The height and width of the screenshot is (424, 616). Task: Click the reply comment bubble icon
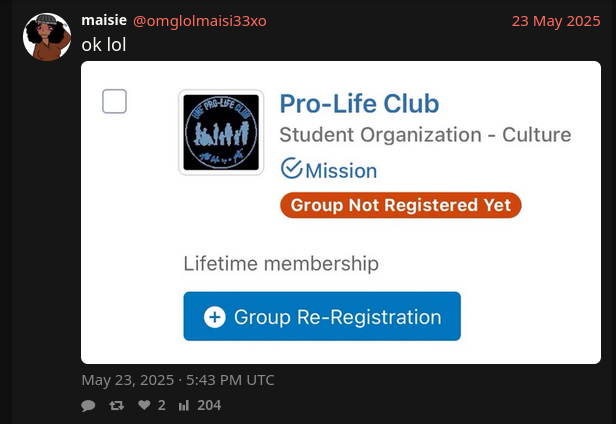click(x=88, y=405)
